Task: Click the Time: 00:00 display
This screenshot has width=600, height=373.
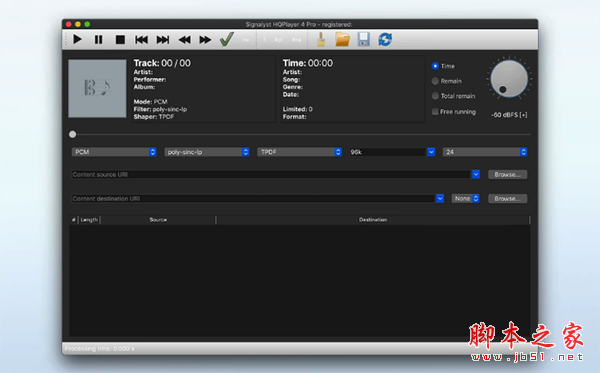Action: (308, 63)
